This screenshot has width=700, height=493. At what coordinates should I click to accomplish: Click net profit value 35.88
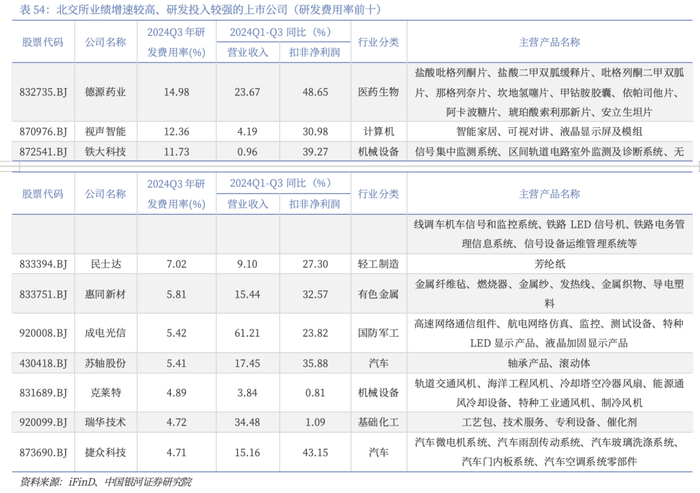point(315,363)
